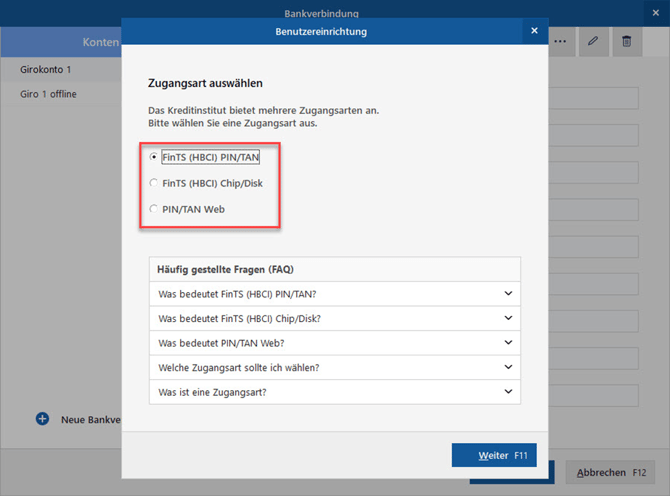Screen dimensions: 670x496
Task: Click the trash can delete icon
Action: 627,41
